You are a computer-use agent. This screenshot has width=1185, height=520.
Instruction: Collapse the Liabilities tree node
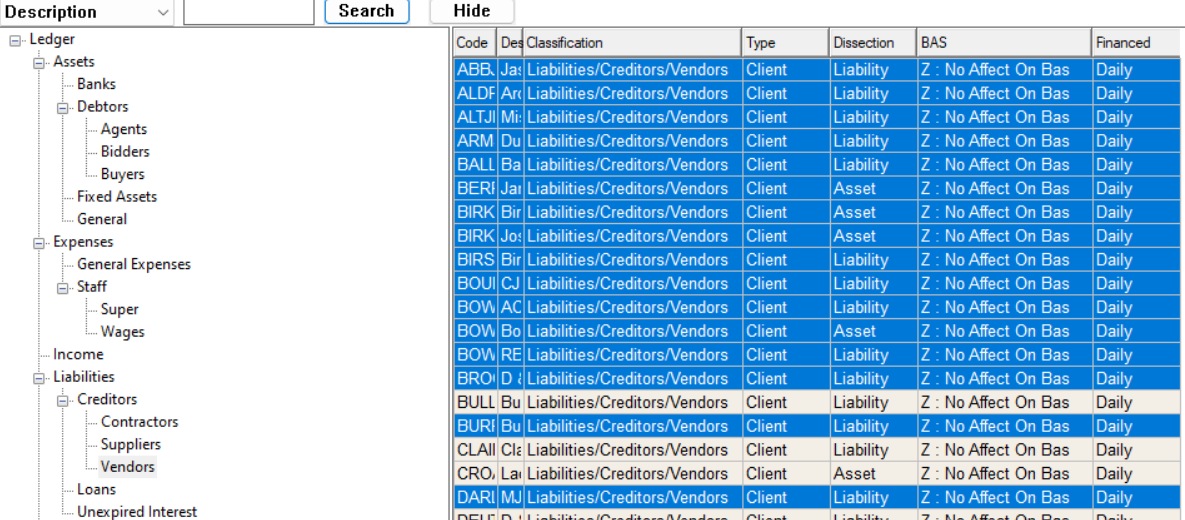[39, 378]
